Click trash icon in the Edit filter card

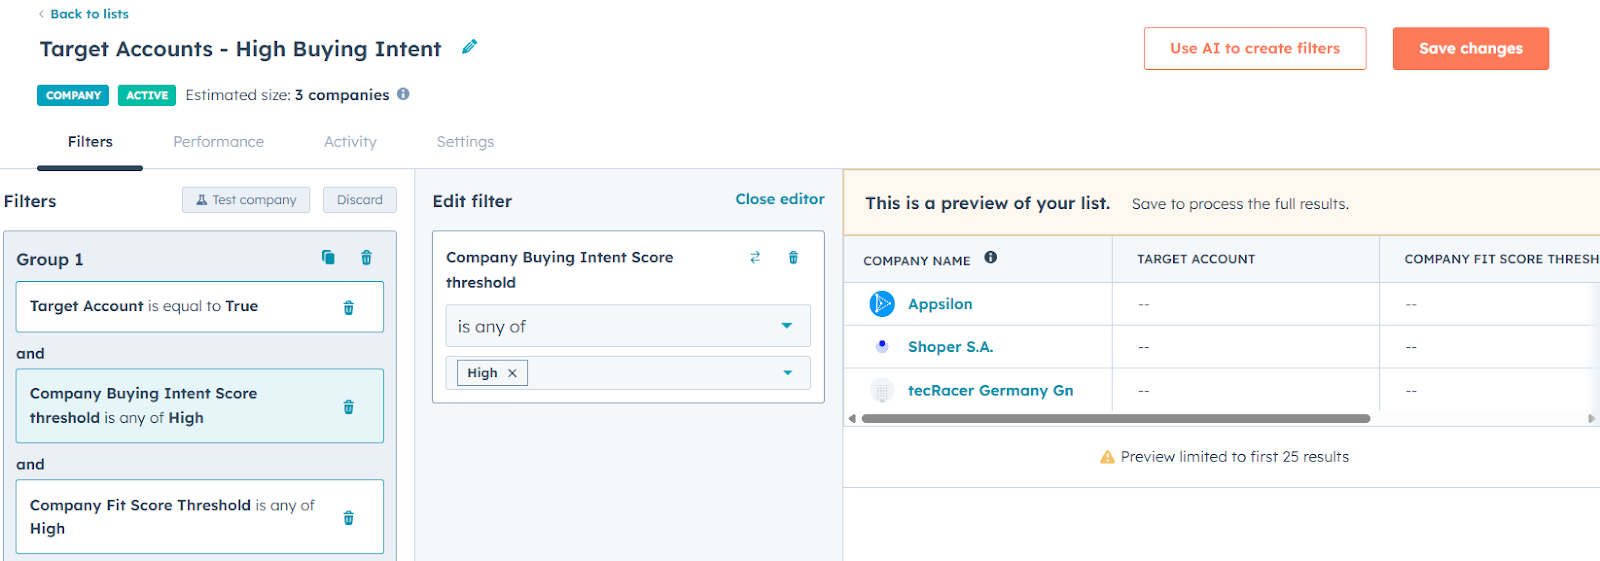pyautogui.click(x=793, y=257)
